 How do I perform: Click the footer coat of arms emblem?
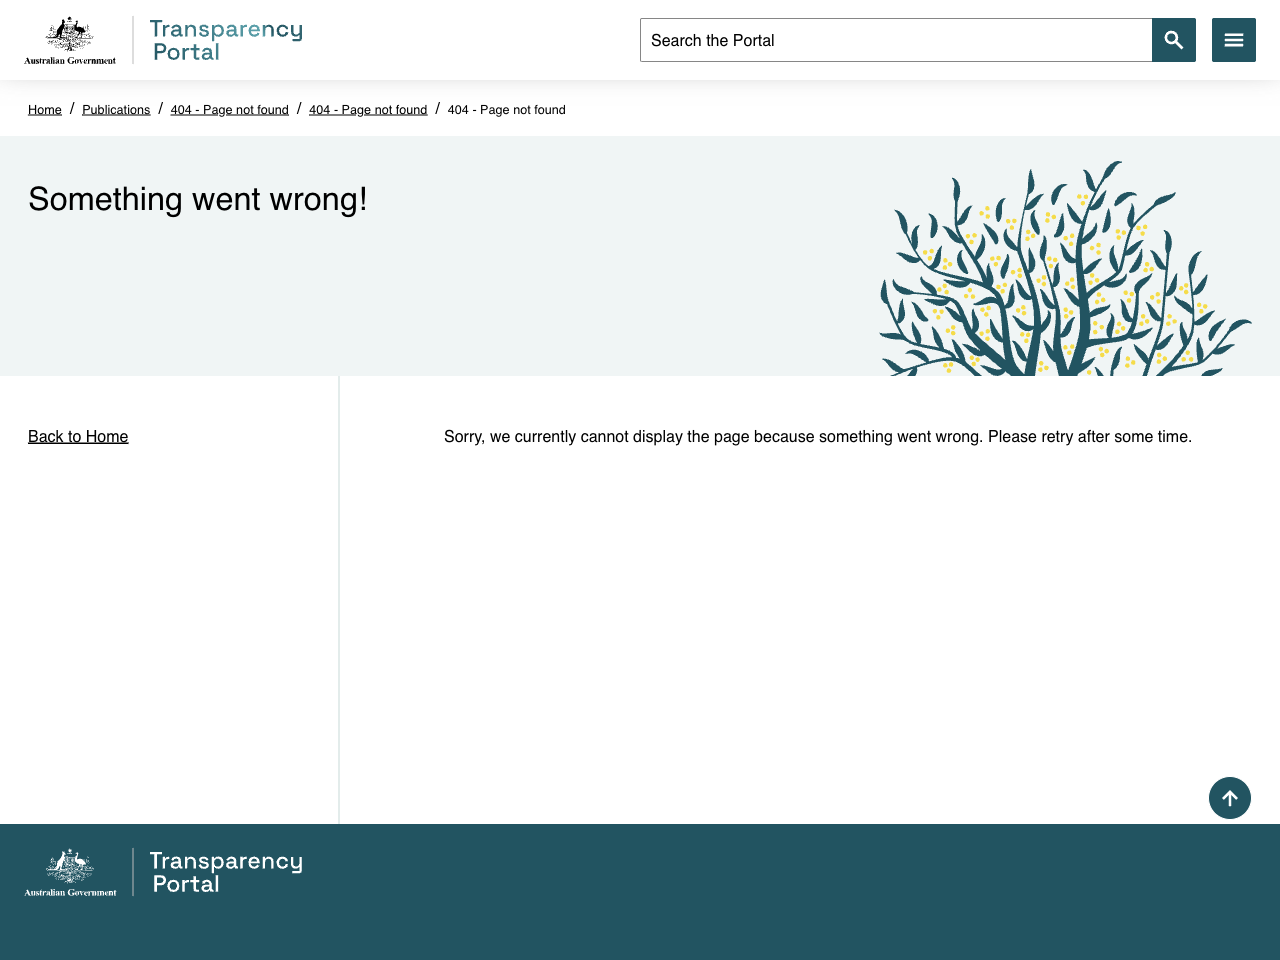click(69, 870)
